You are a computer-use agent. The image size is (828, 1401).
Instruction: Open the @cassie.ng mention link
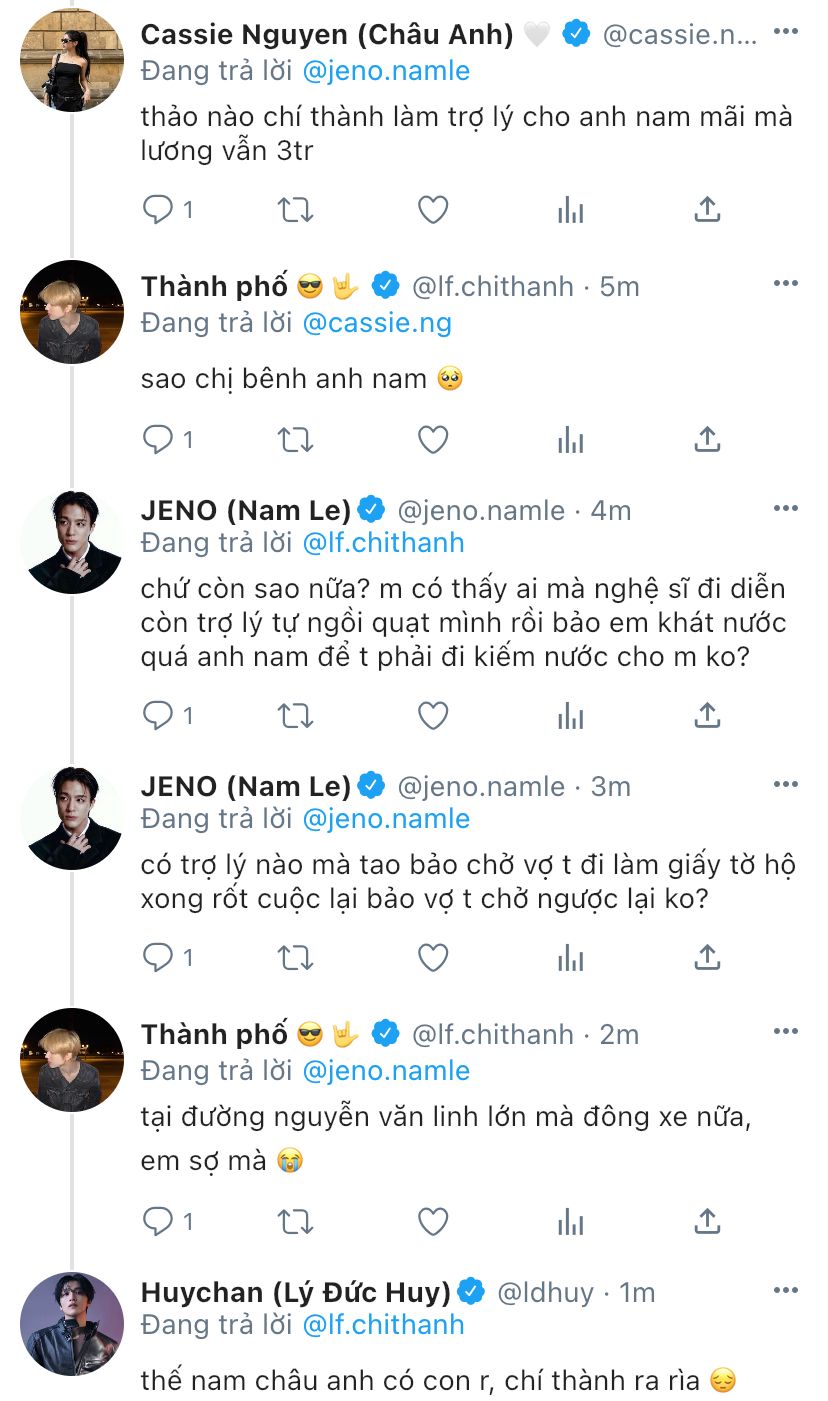point(376,323)
